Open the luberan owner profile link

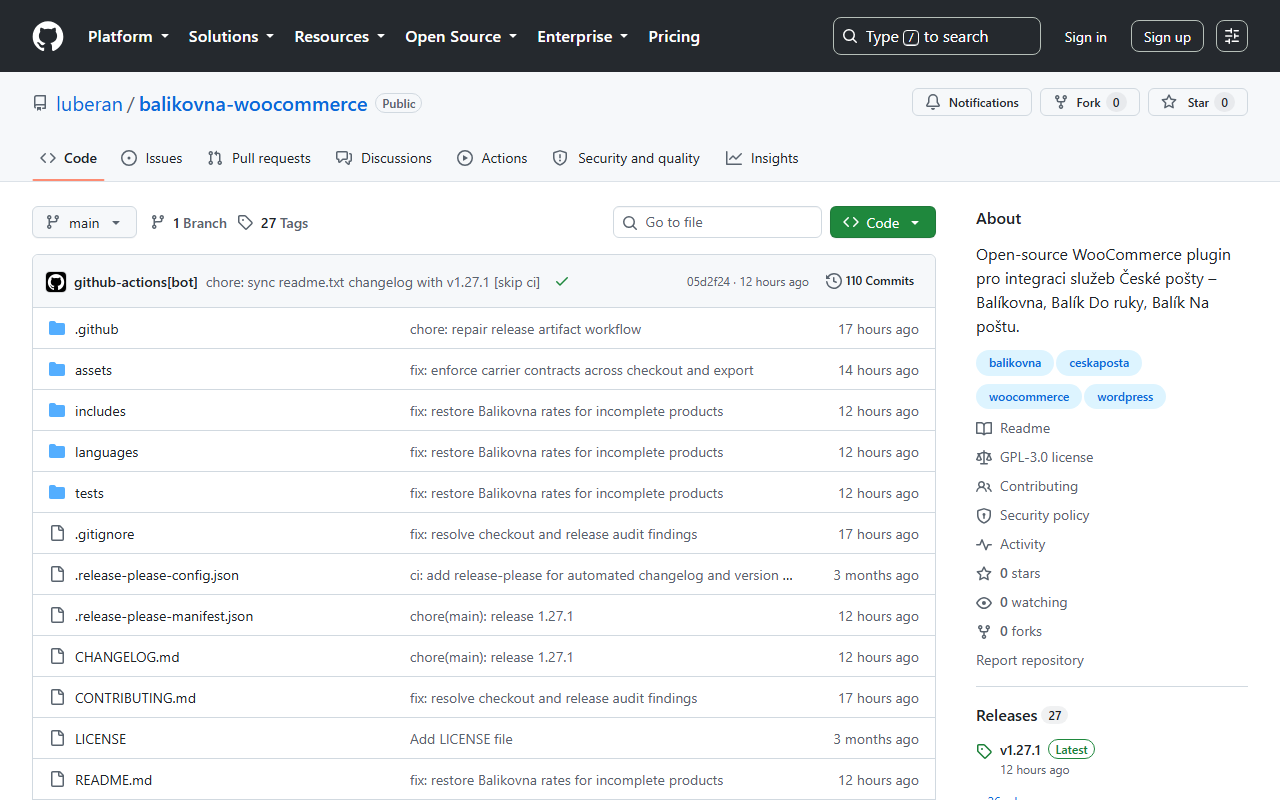[x=89, y=104]
